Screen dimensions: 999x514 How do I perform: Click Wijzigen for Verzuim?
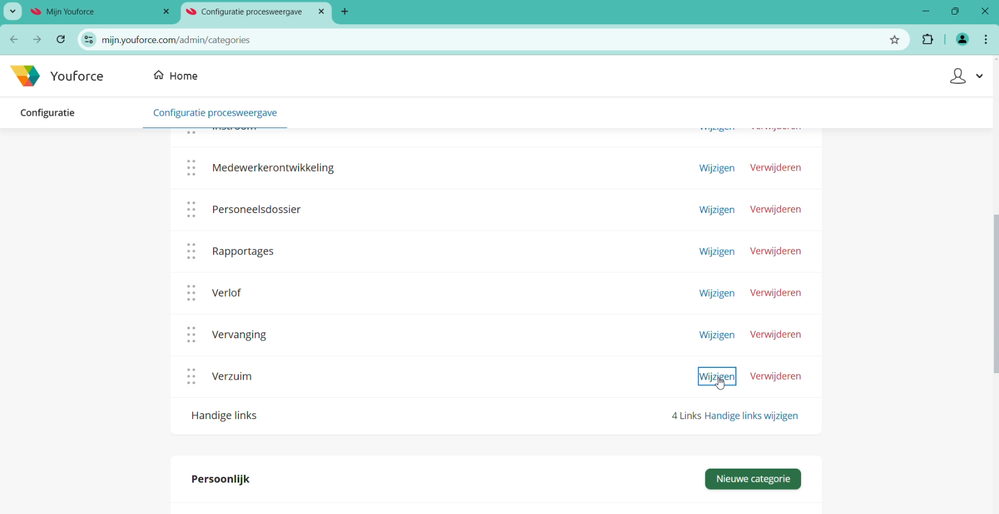tap(717, 376)
